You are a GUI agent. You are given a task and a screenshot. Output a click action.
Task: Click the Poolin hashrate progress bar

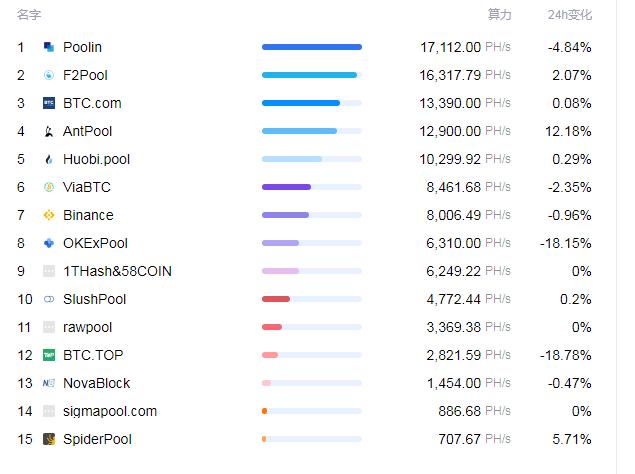(x=312, y=47)
